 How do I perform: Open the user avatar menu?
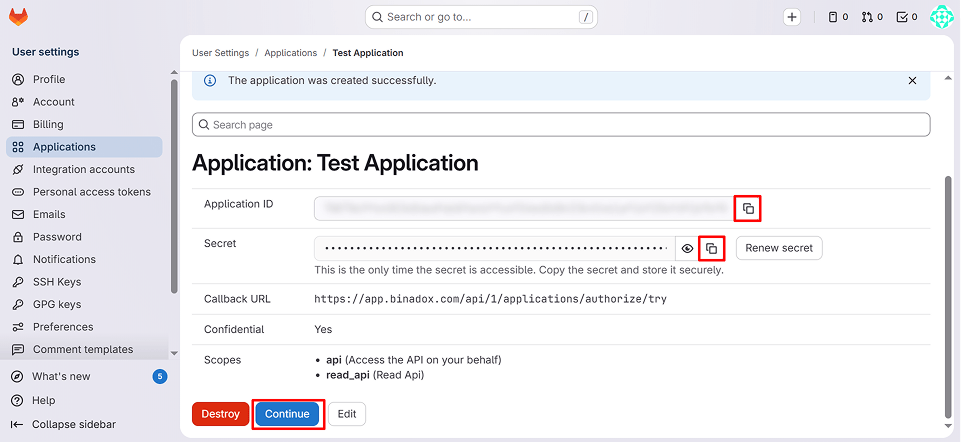(940, 17)
